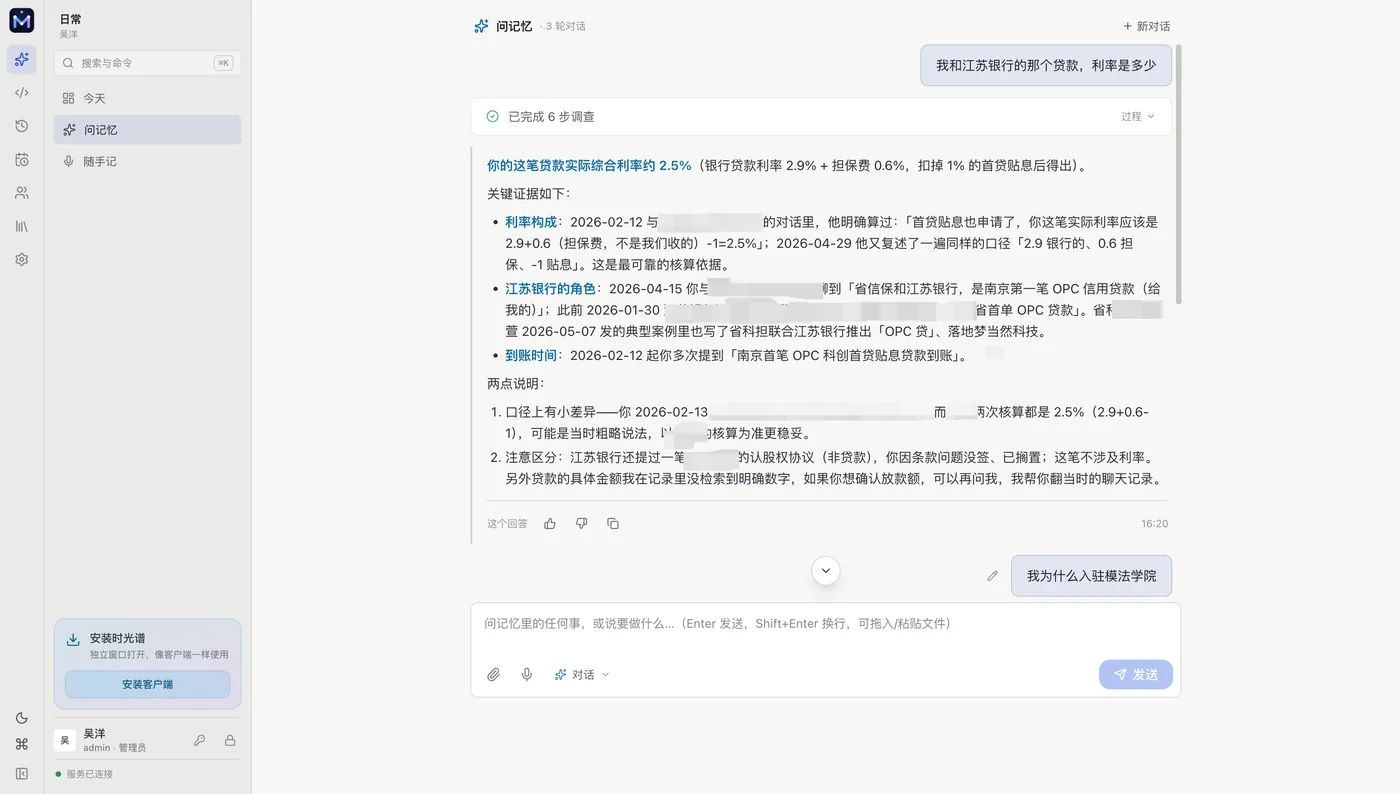Click the lock icon next to 吴洋
1400x794 pixels.
[x=230, y=741]
